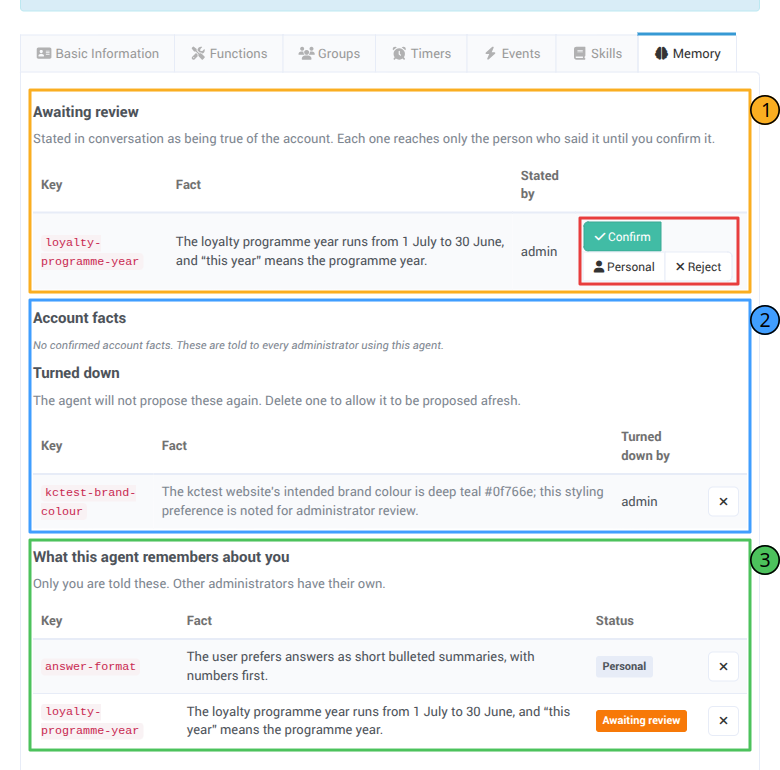This screenshot has height=770, width=780.
Task: Click the Personal status badge
Action: [x=624, y=667]
